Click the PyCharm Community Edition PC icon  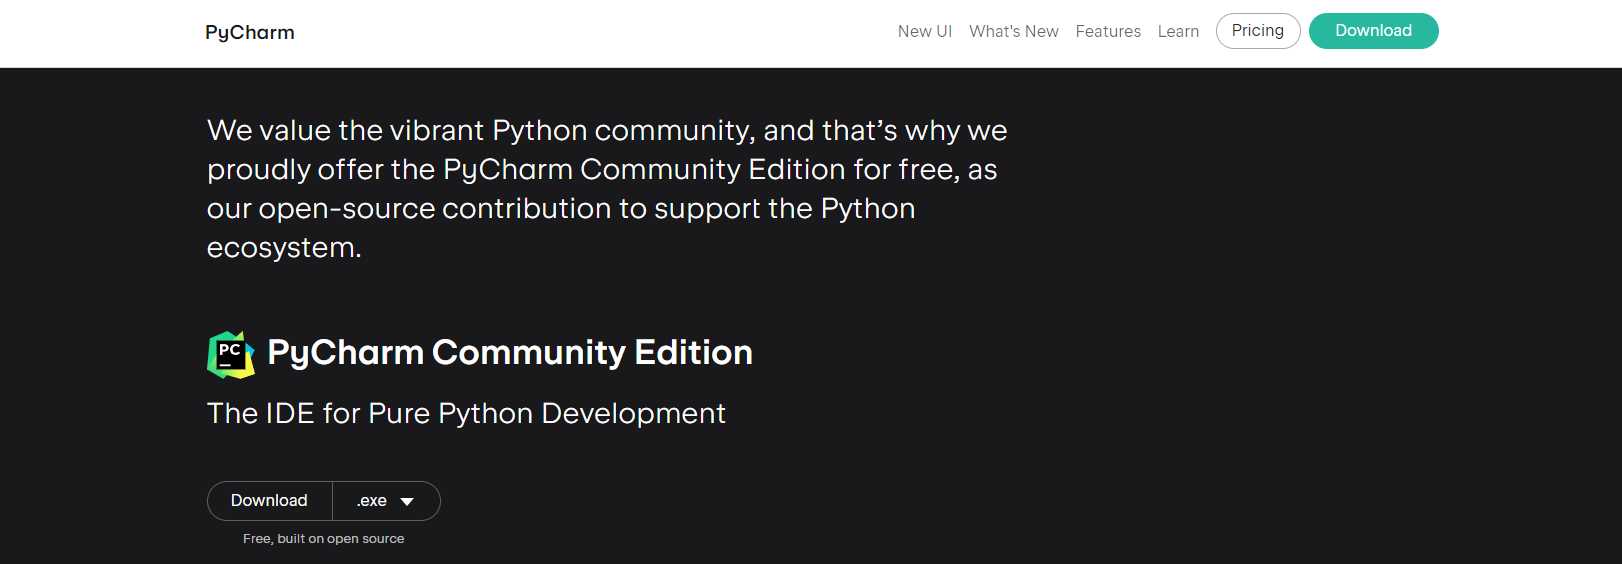pos(231,354)
